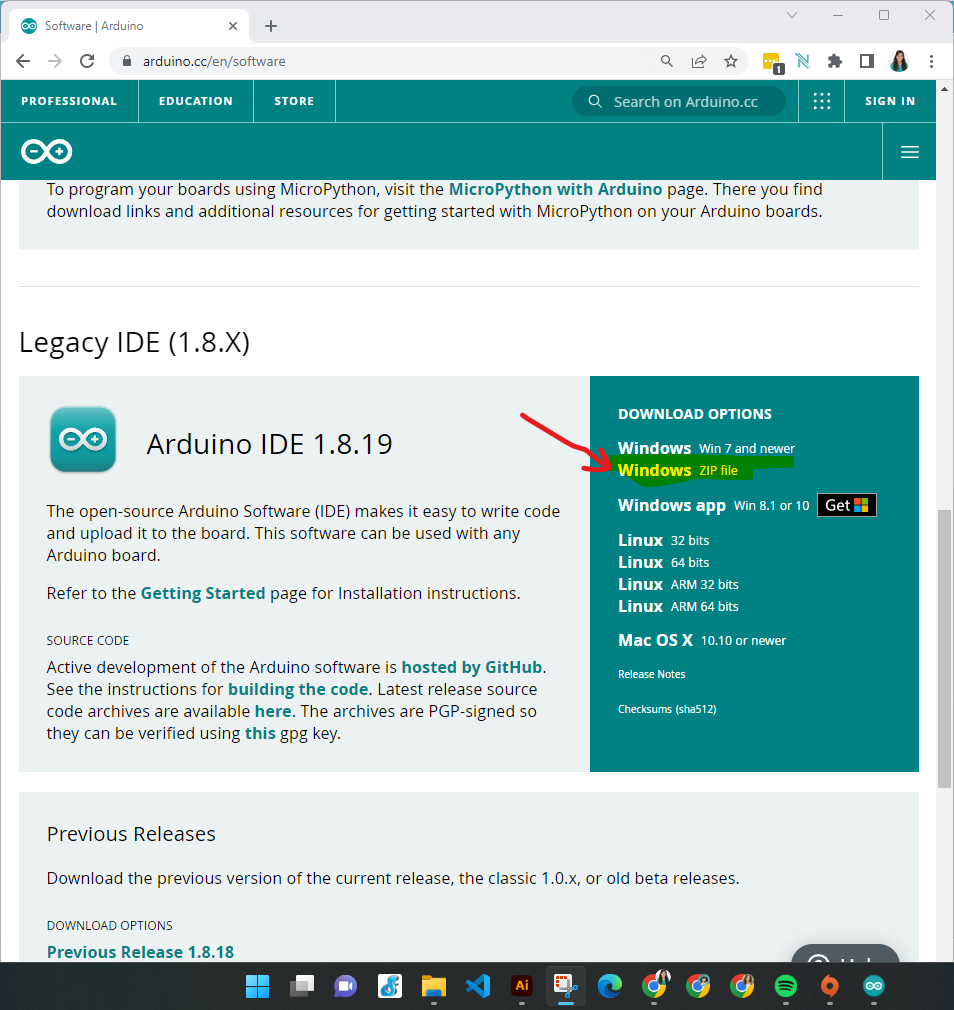Viewport: 954px width, 1010px height.
Task: Open the Chrome three-dot menu
Action: 931,61
